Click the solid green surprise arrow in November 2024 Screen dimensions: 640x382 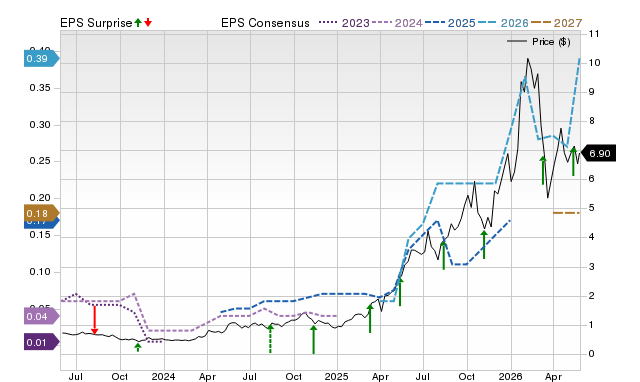(313, 340)
